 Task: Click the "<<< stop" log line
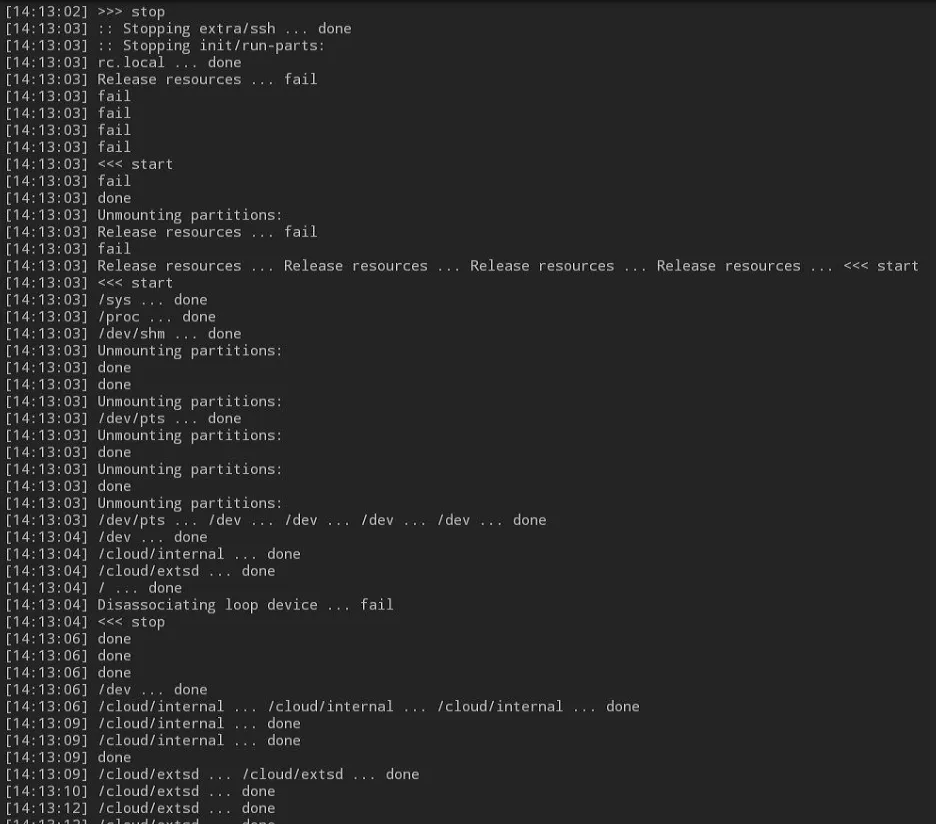[131, 622]
